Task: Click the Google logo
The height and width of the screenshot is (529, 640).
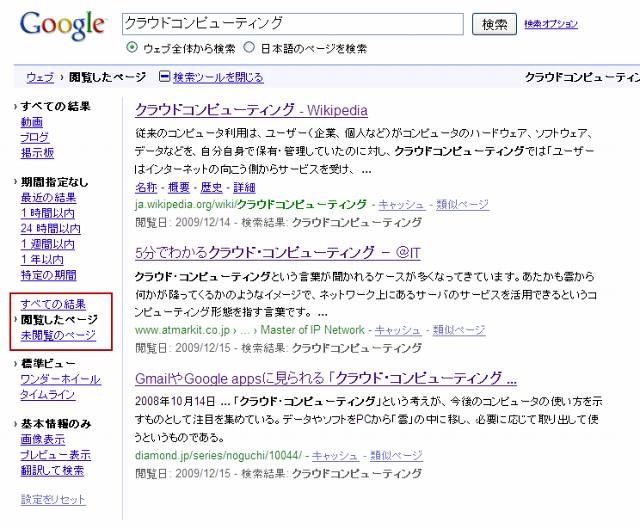Action: [x=62, y=25]
